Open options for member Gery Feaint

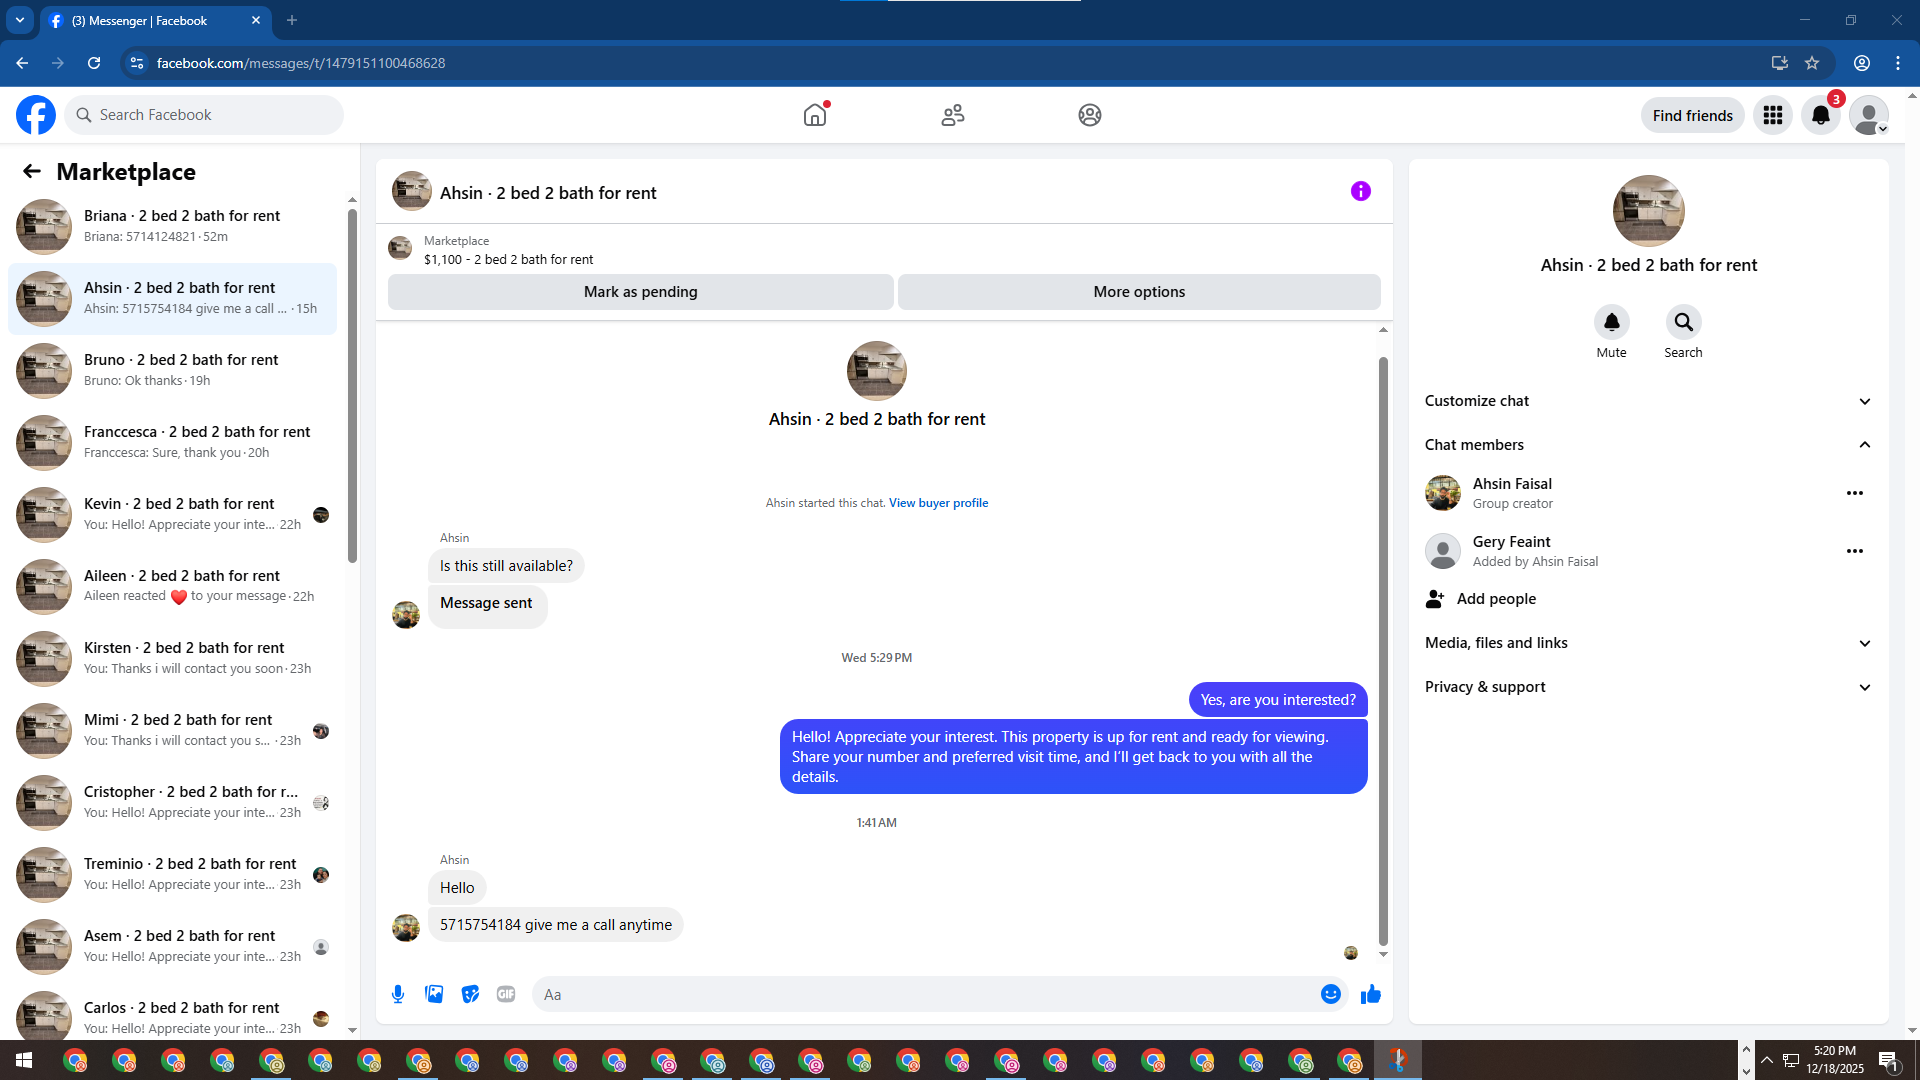point(1855,551)
